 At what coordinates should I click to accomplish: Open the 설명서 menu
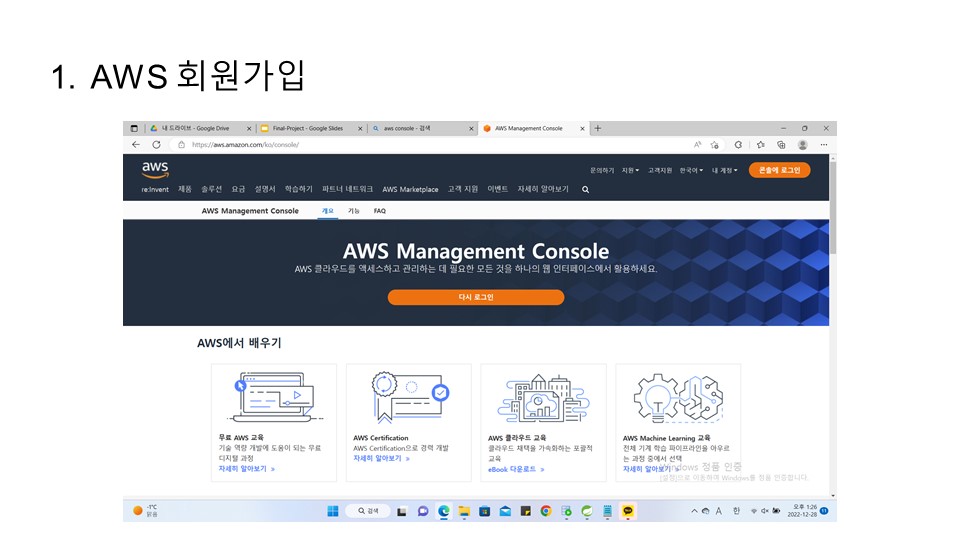point(265,189)
